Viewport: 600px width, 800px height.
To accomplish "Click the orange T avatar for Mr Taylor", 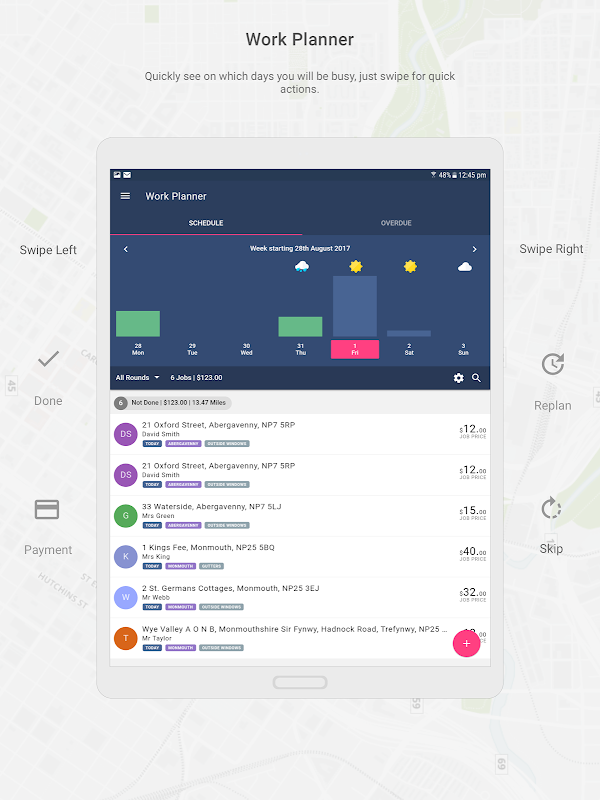I will click(126, 638).
